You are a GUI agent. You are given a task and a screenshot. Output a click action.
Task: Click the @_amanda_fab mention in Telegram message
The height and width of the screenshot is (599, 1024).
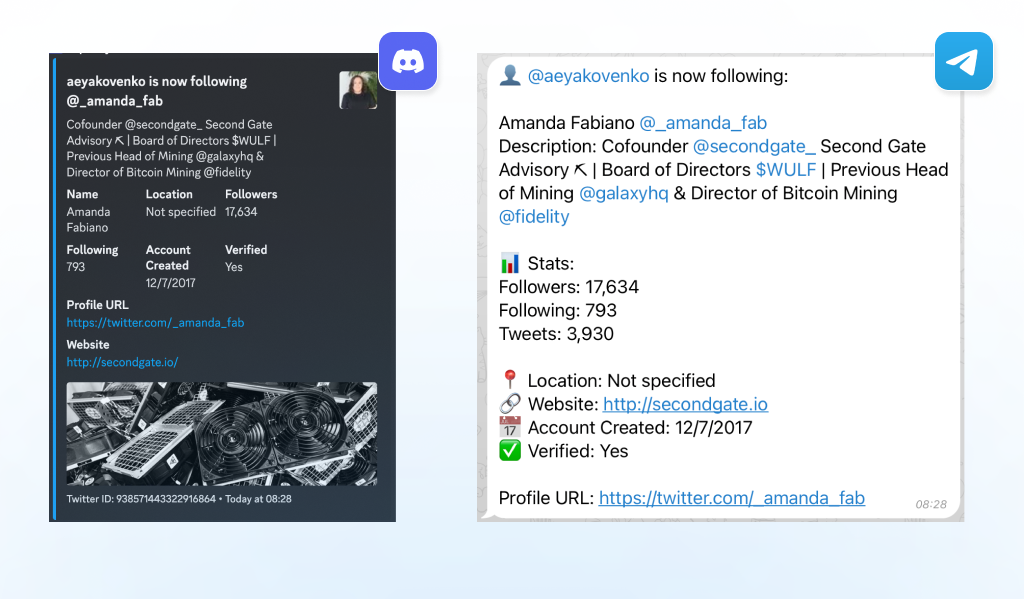pyautogui.click(x=703, y=123)
